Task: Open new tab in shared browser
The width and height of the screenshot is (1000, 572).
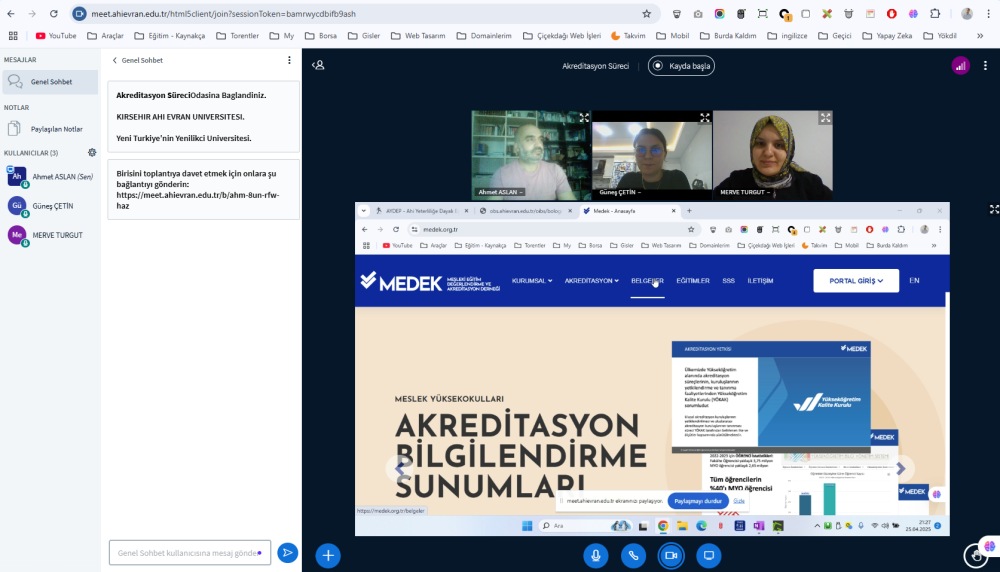Action: pyautogui.click(x=689, y=210)
